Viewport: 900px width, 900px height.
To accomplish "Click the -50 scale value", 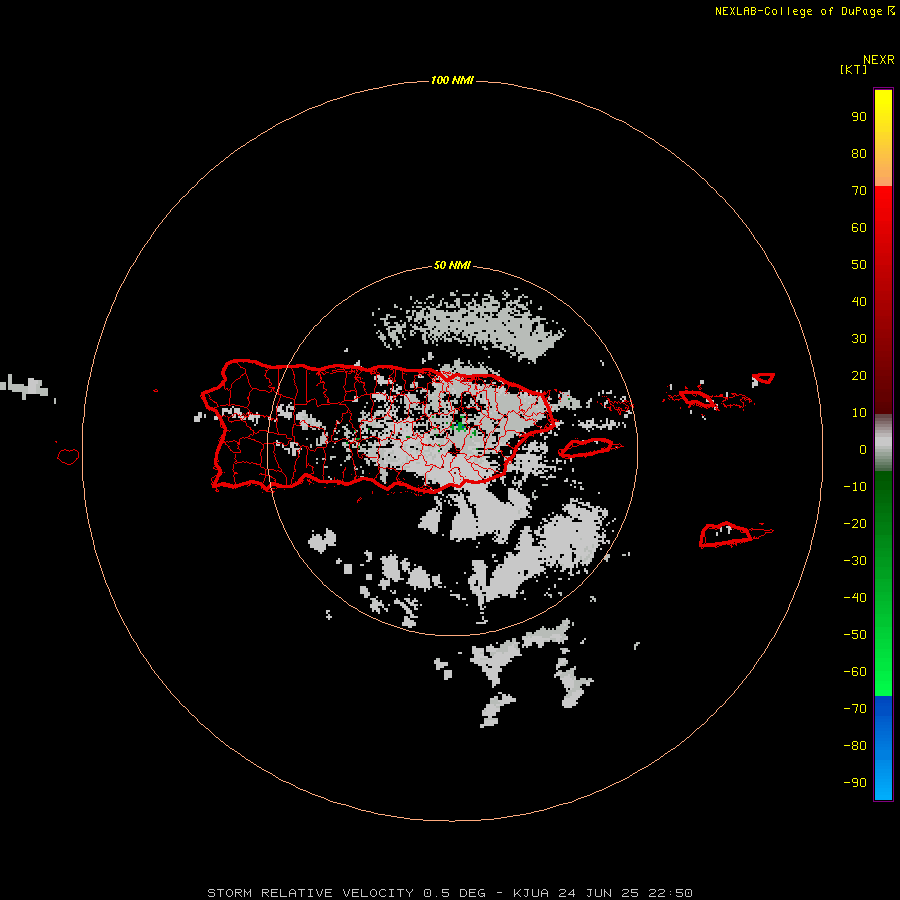I will pos(855,635).
